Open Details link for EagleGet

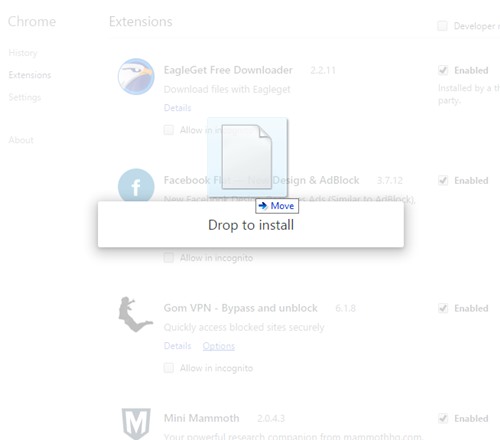177,108
